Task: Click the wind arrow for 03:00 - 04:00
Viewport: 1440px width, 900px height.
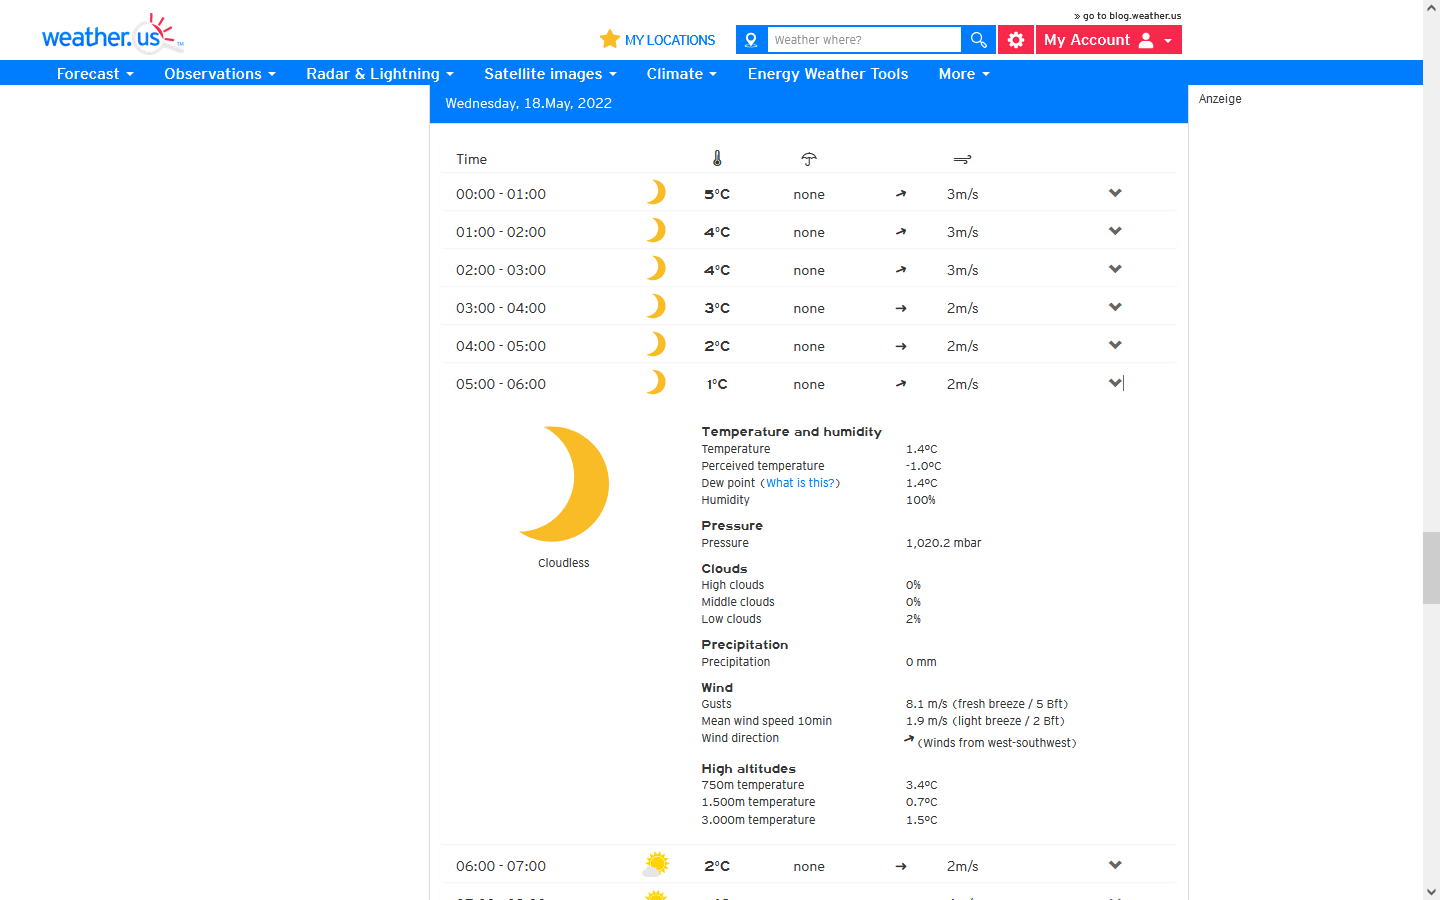Action: [x=901, y=308]
